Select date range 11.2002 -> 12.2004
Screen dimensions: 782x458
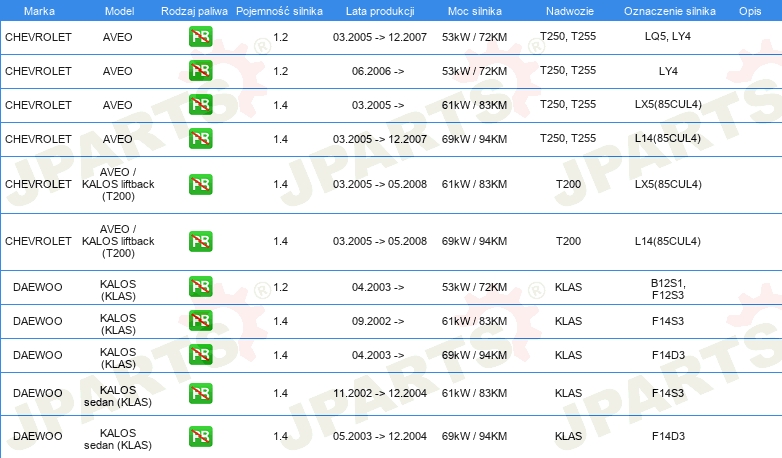[x=380, y=393]
